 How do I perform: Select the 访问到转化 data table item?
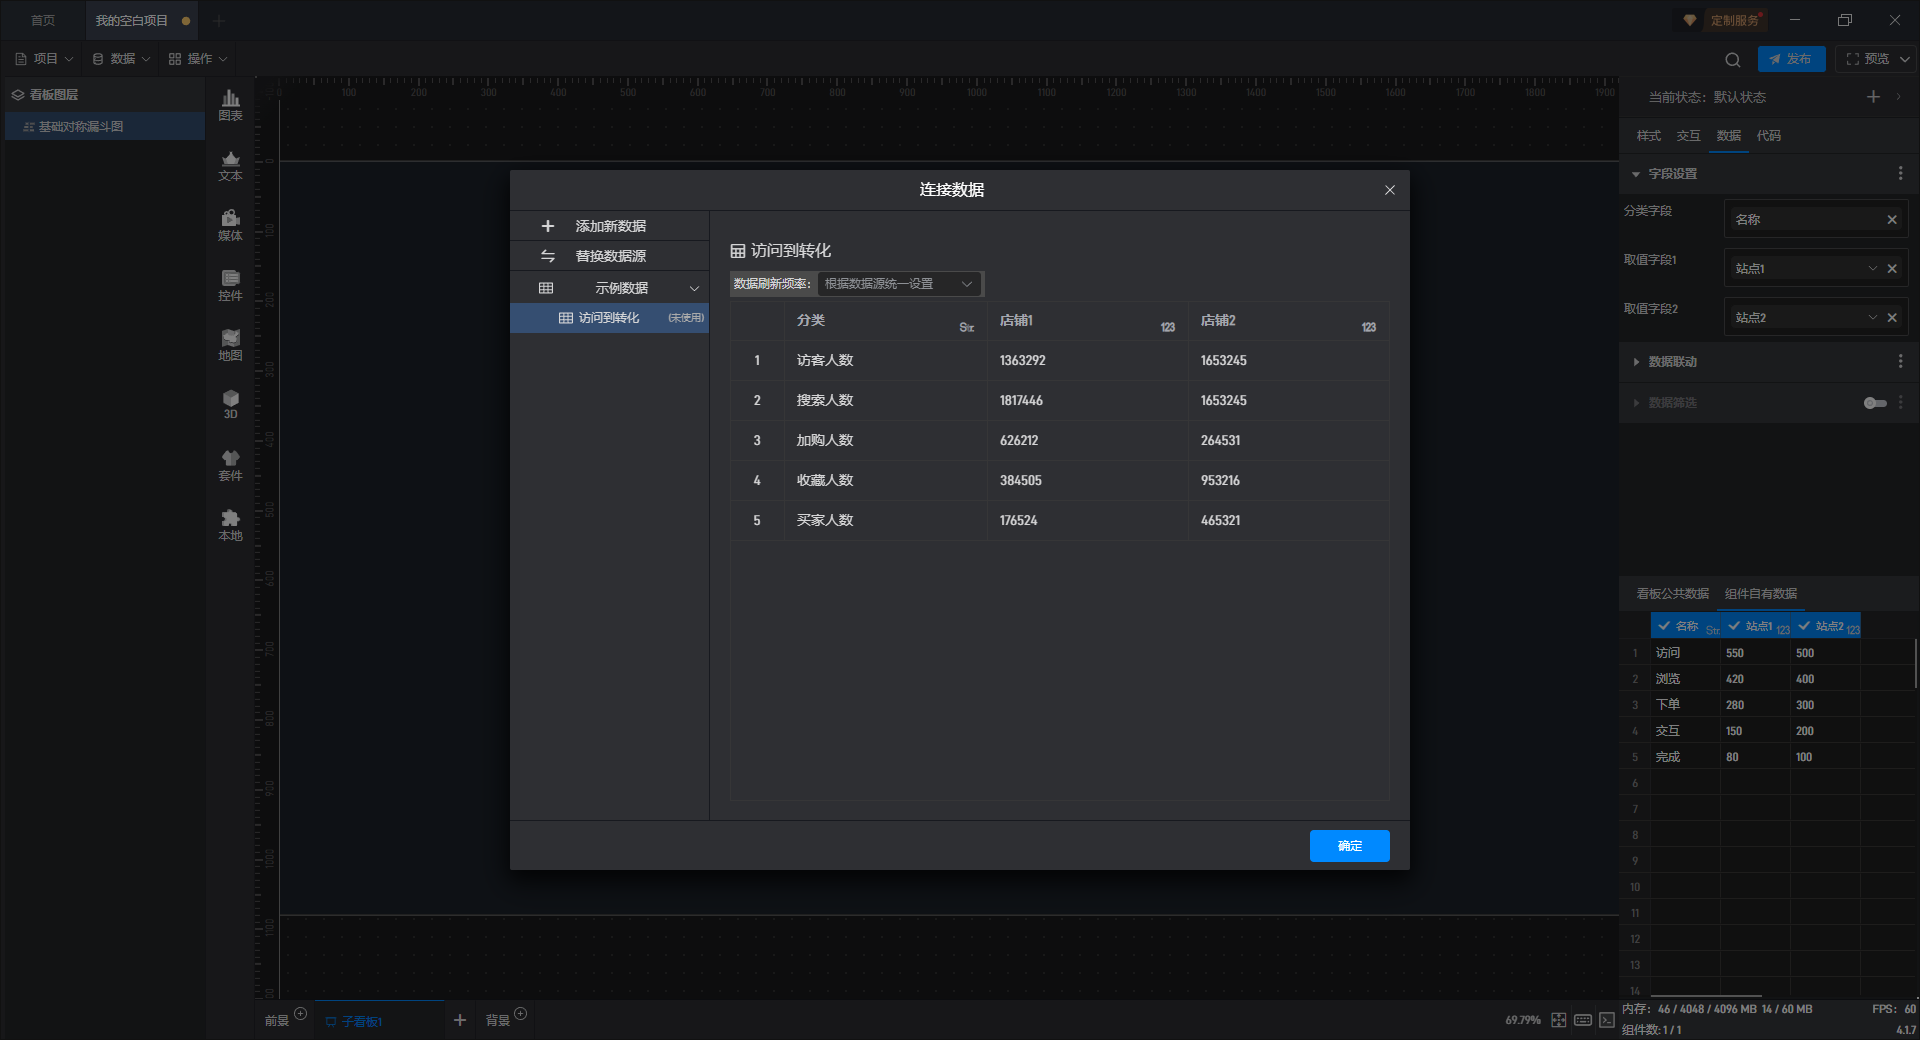609,318
